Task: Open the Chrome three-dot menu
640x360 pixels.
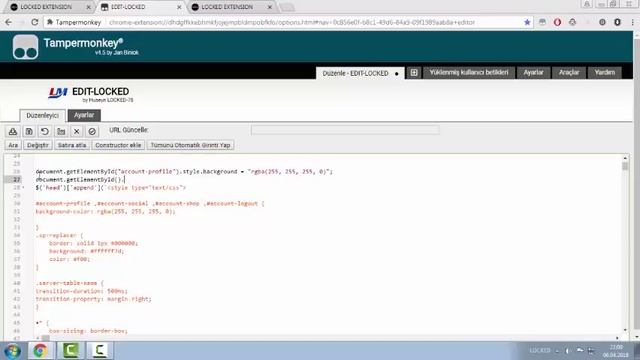Action: tap(632, 22)
